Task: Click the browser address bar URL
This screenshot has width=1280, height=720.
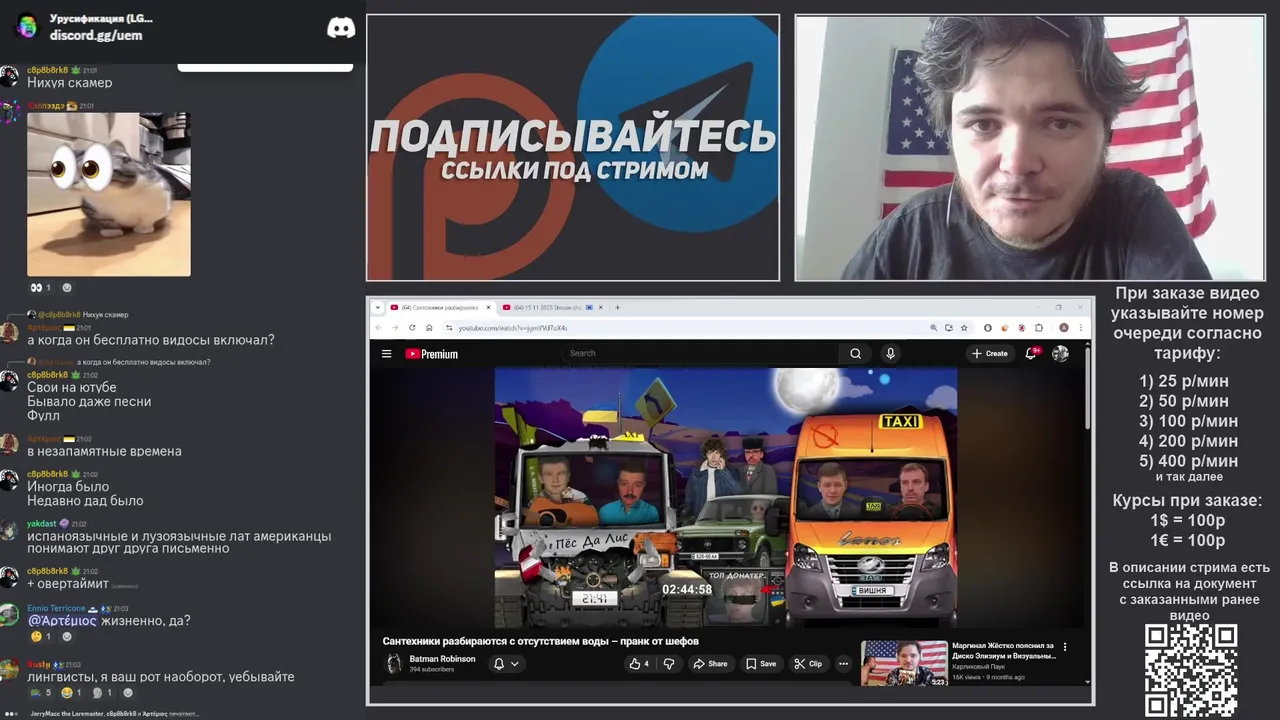Action: tap(513, 328)
